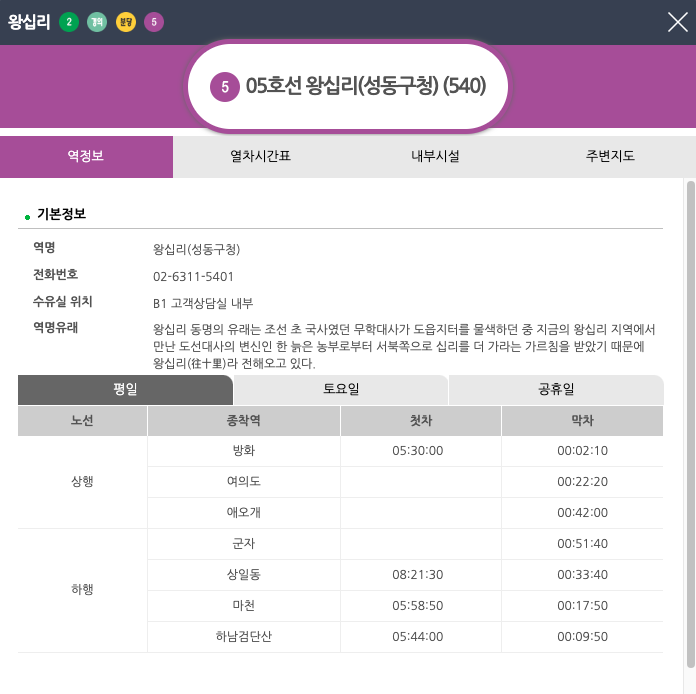This screenshot has width=696, height=694.
Task: Click the 군자 destination cell
Action: tap(244, 544)
